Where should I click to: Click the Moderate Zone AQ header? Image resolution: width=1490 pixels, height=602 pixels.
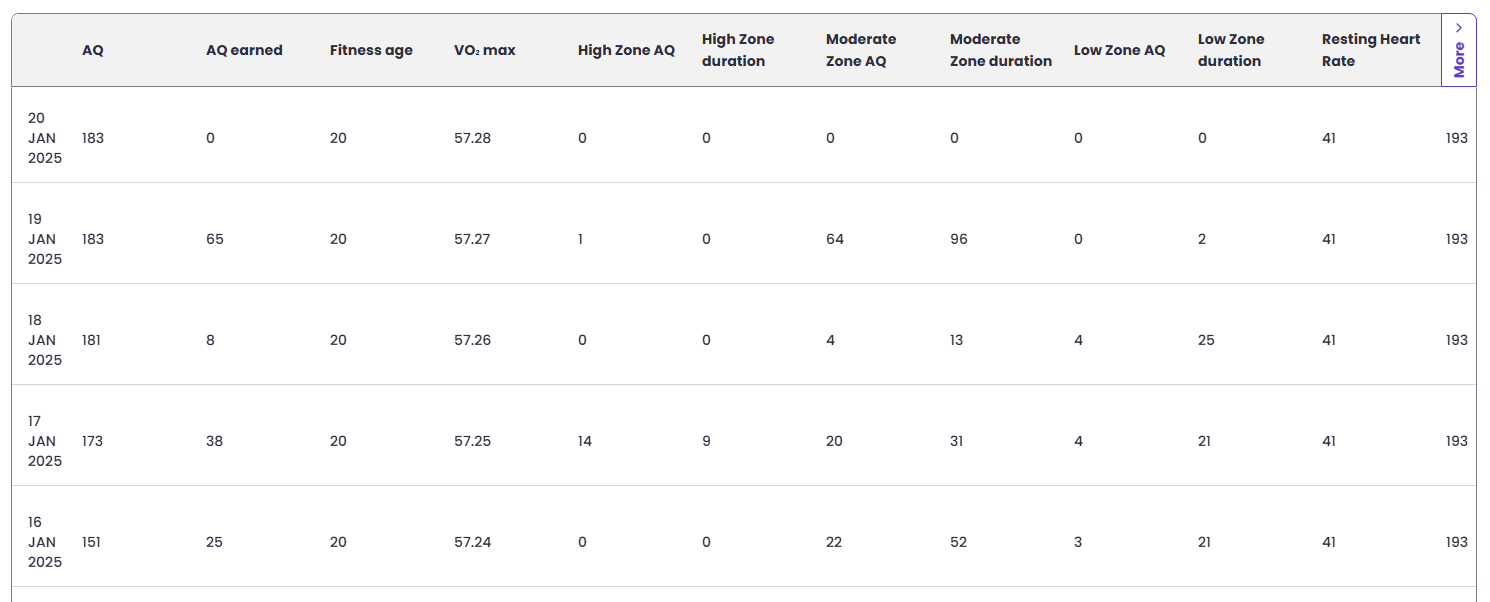pos(861,50)
